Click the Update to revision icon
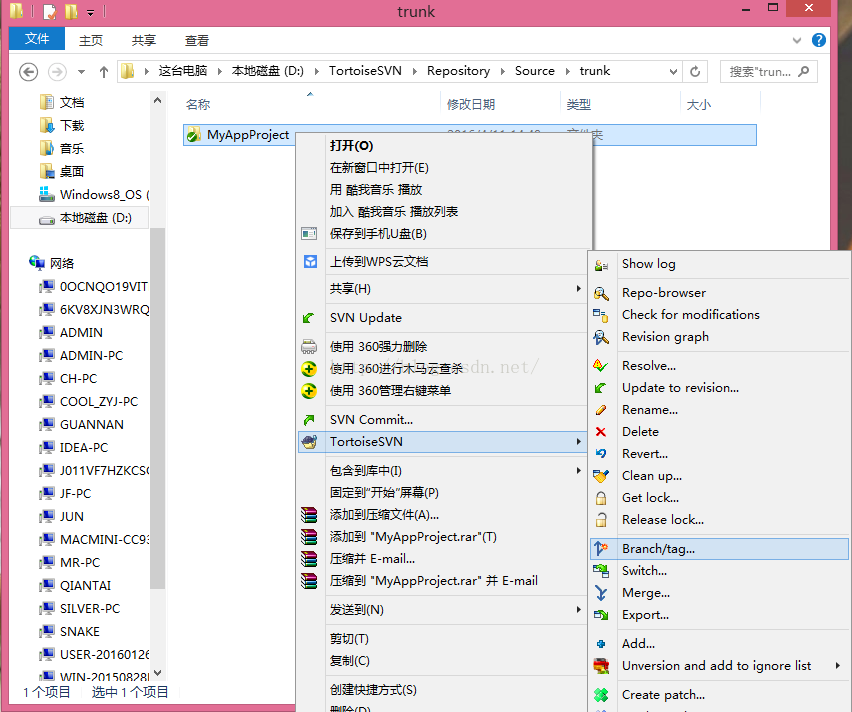852x712 pixels. 601,388
